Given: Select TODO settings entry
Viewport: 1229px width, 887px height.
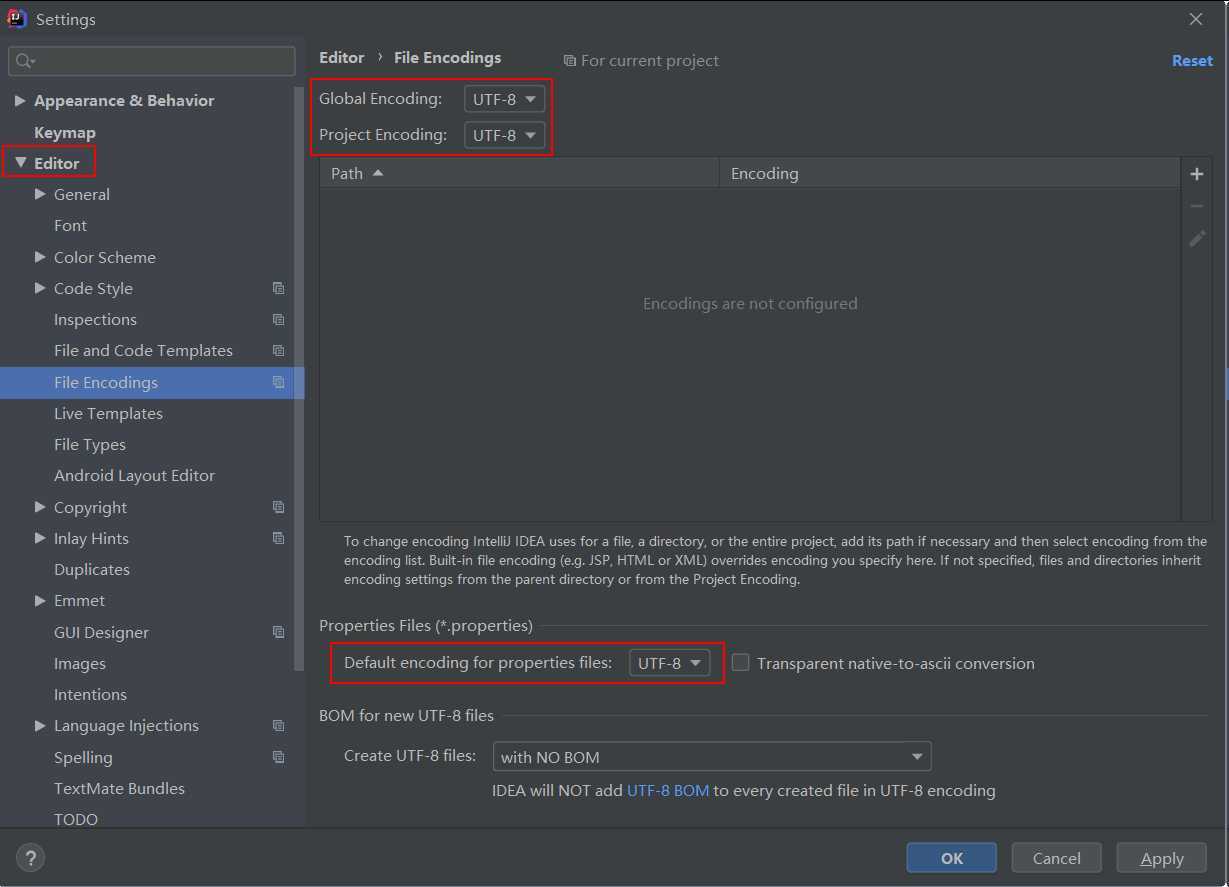Looking at the screenshot, I should [x=76, y=819].
